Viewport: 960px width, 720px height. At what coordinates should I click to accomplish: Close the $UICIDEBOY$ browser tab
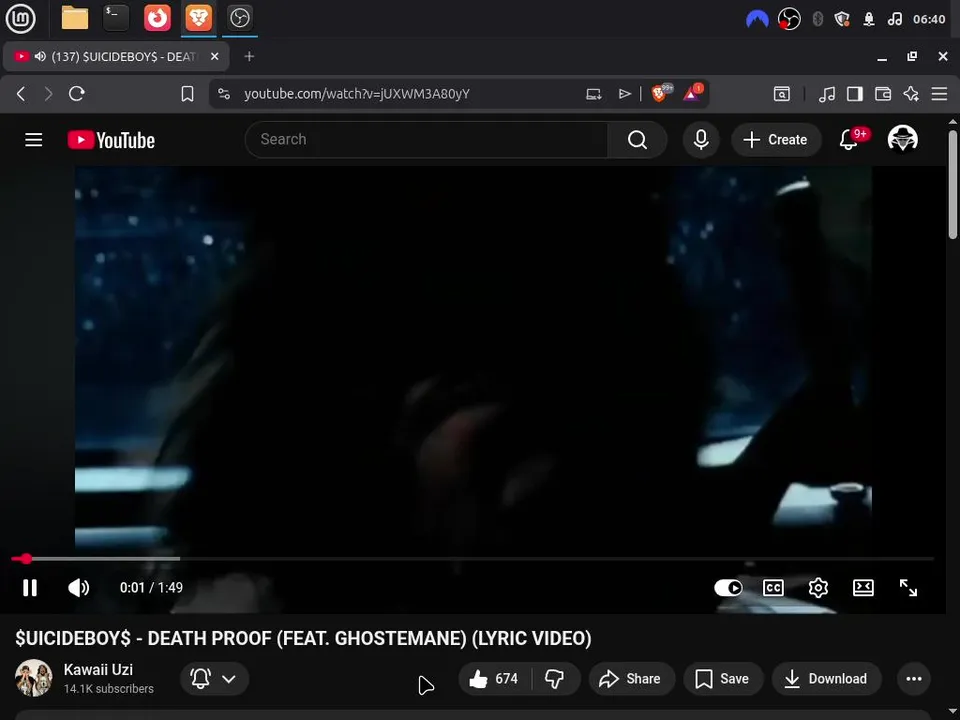click(x=214, y=56)
